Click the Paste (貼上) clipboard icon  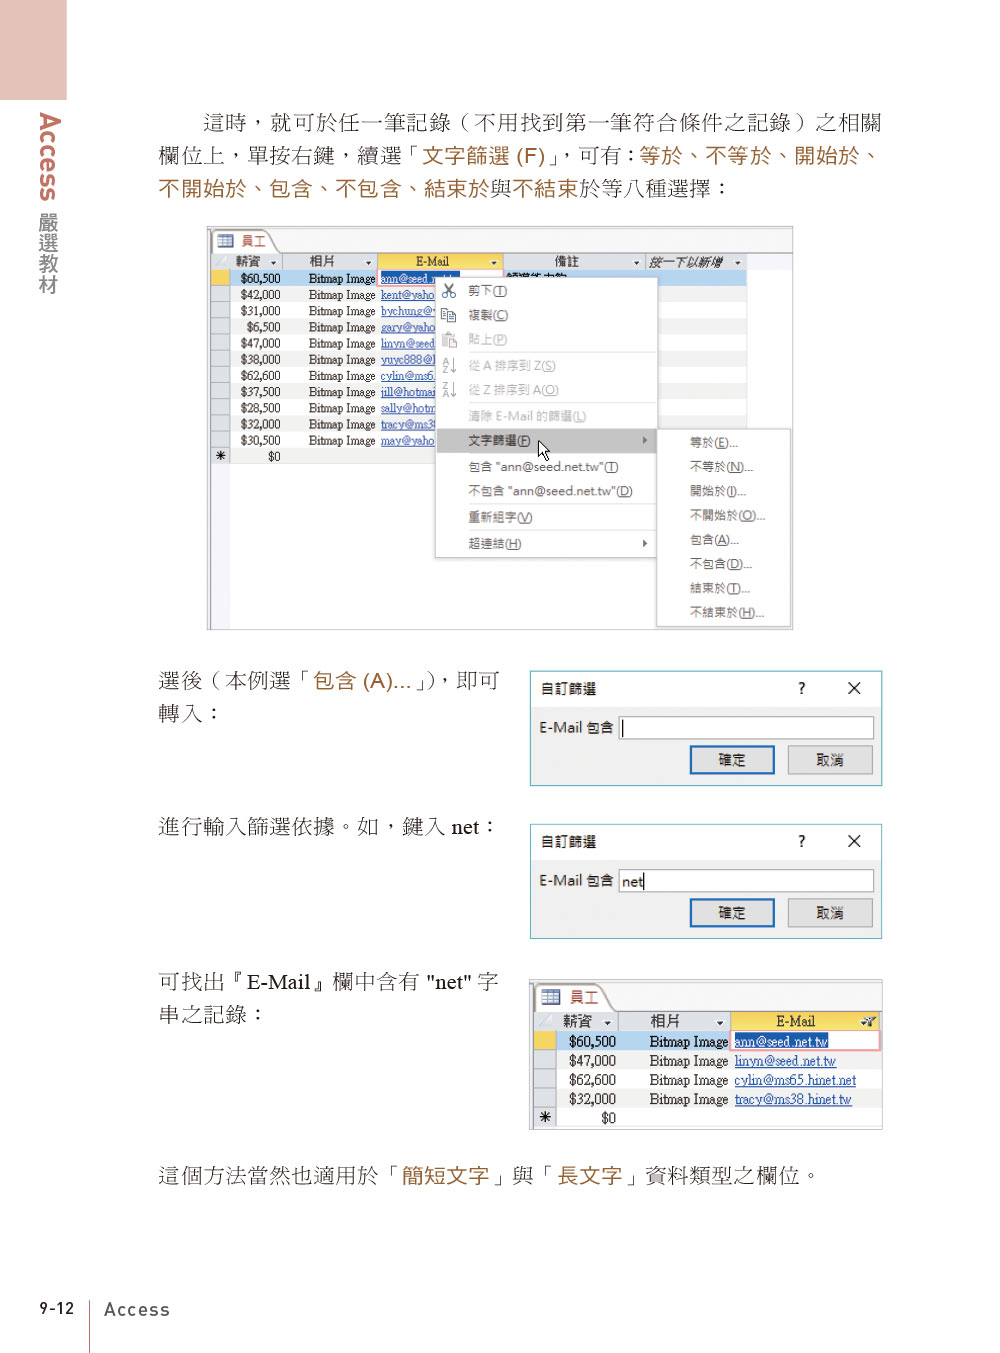[x=449, y=340]
